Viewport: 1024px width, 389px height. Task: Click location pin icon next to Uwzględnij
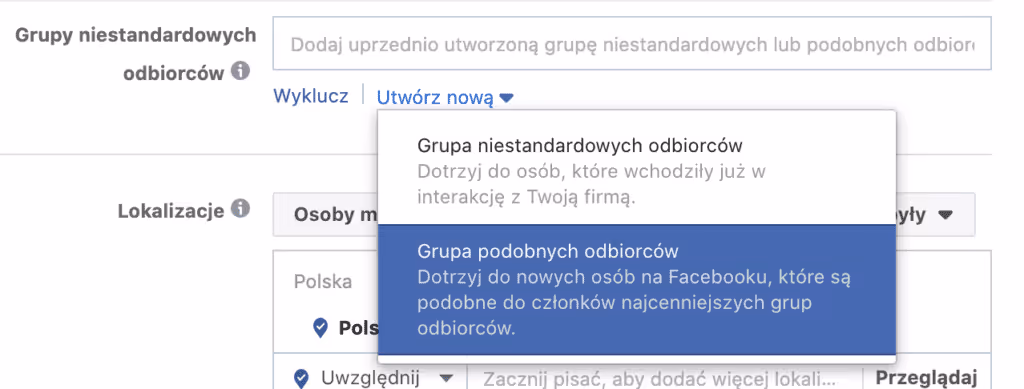[x=301, y=378]
